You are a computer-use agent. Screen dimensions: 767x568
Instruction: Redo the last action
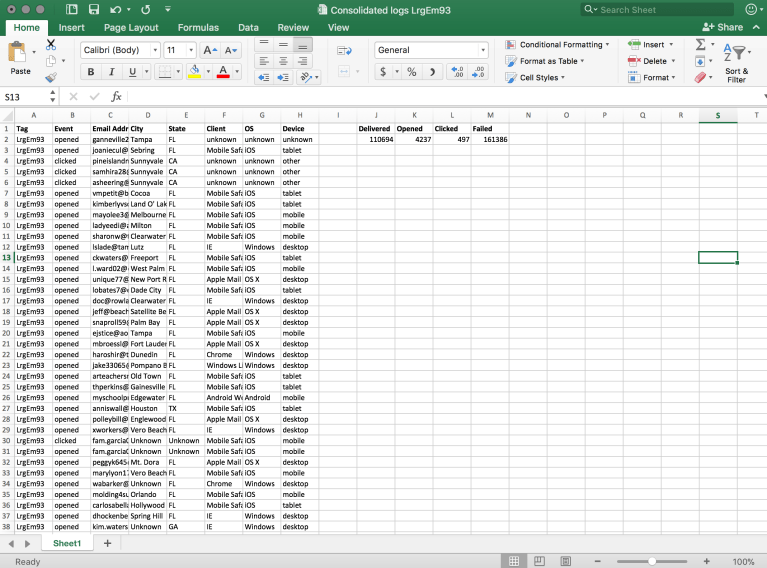[x=145, y=9]
